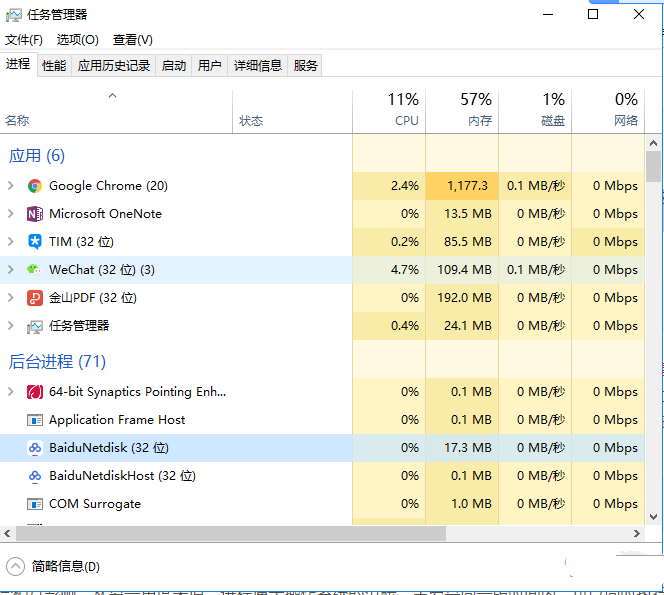664x595 pixels.
Task: Click the 任务管理器 row icon
Action: (35, 327)
